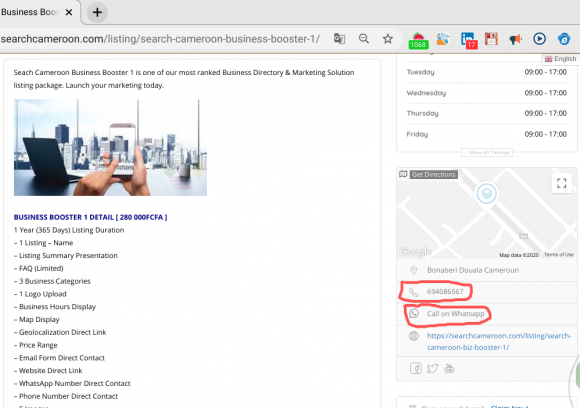Click the Thursday opening hours row

click(486, 113)
